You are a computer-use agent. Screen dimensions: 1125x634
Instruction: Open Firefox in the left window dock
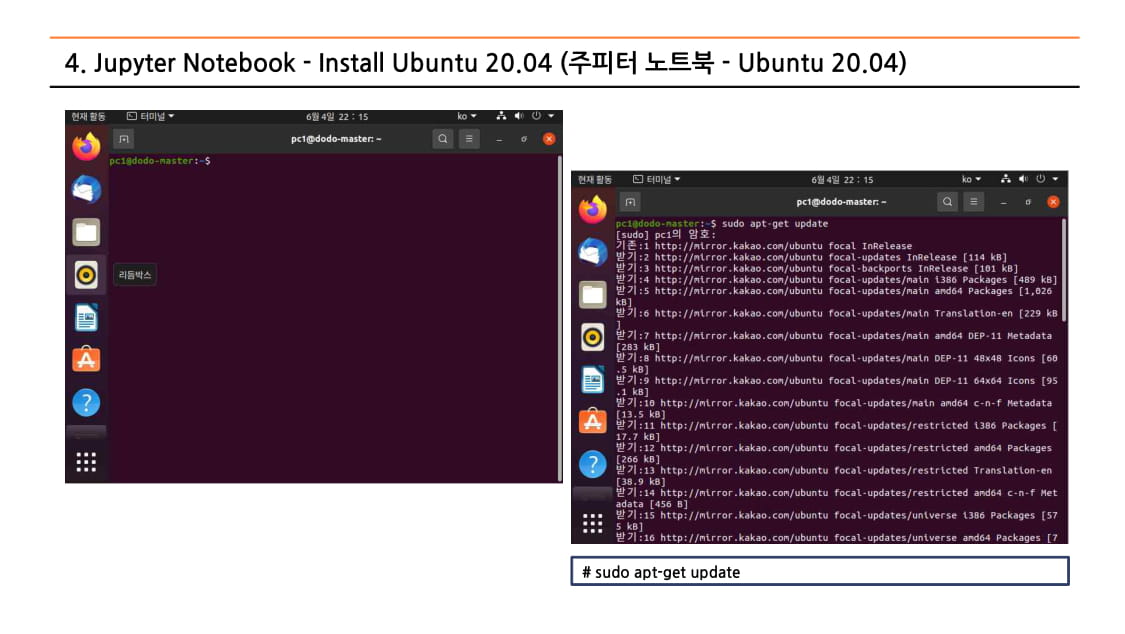click(86, 146)
